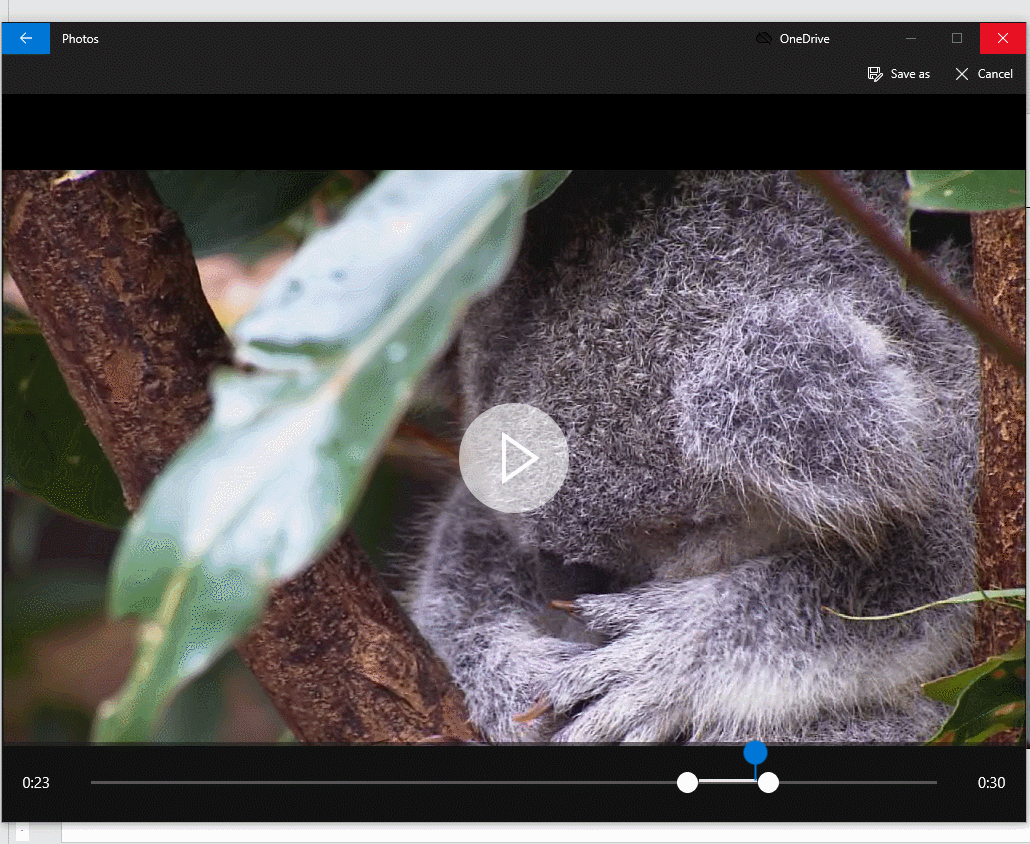Image resolution: width=1030 pixels, height=844 pixels.
Task: Minimize the Photos window
Action: tap(911, 38)
